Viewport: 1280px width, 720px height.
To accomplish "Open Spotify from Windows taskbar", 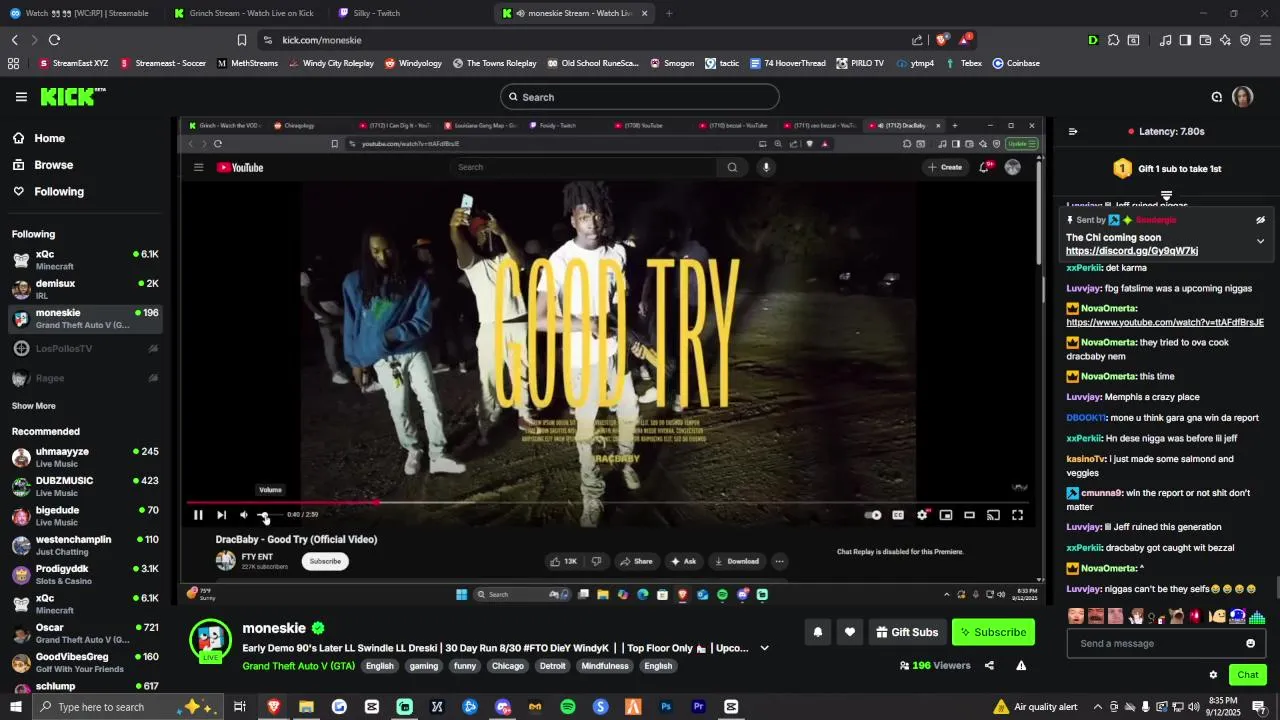I will [x=568, y=707].
